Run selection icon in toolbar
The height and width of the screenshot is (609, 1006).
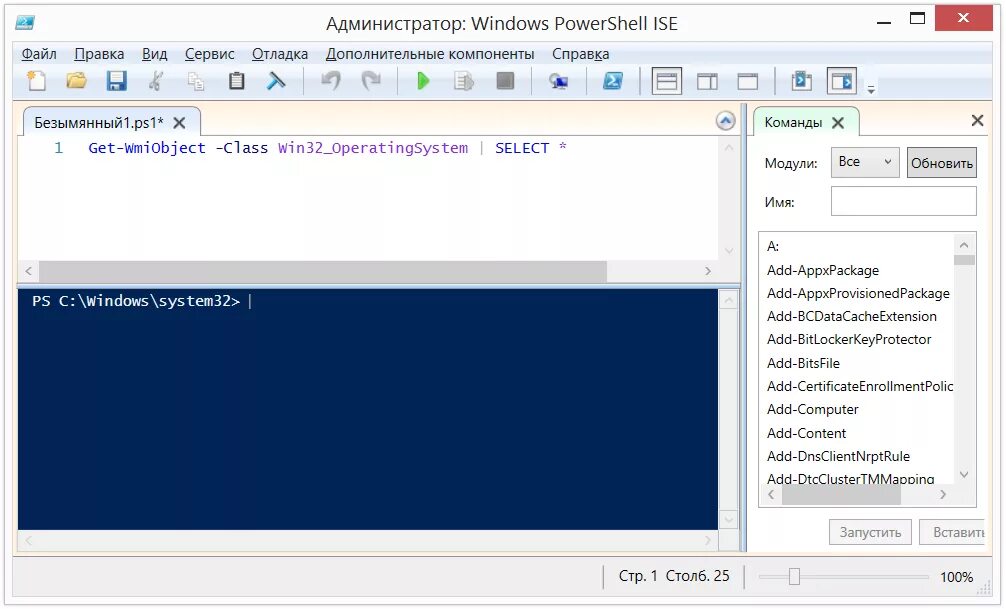pos(463,81)
